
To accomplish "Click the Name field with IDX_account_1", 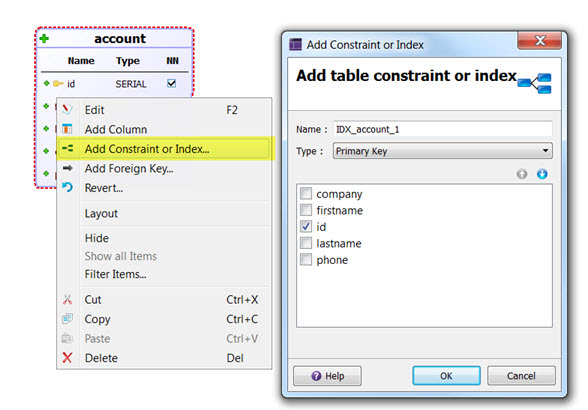I will (x=442, y=129).
